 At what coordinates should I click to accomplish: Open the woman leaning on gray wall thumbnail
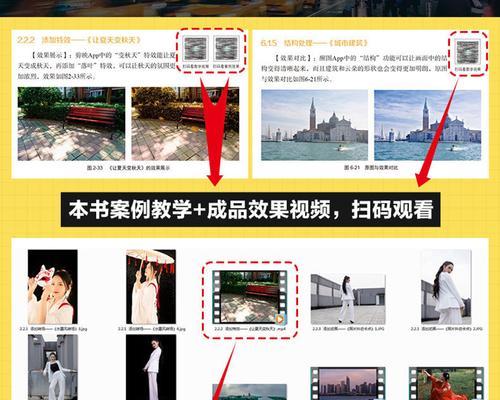click(x=53, y=367)
